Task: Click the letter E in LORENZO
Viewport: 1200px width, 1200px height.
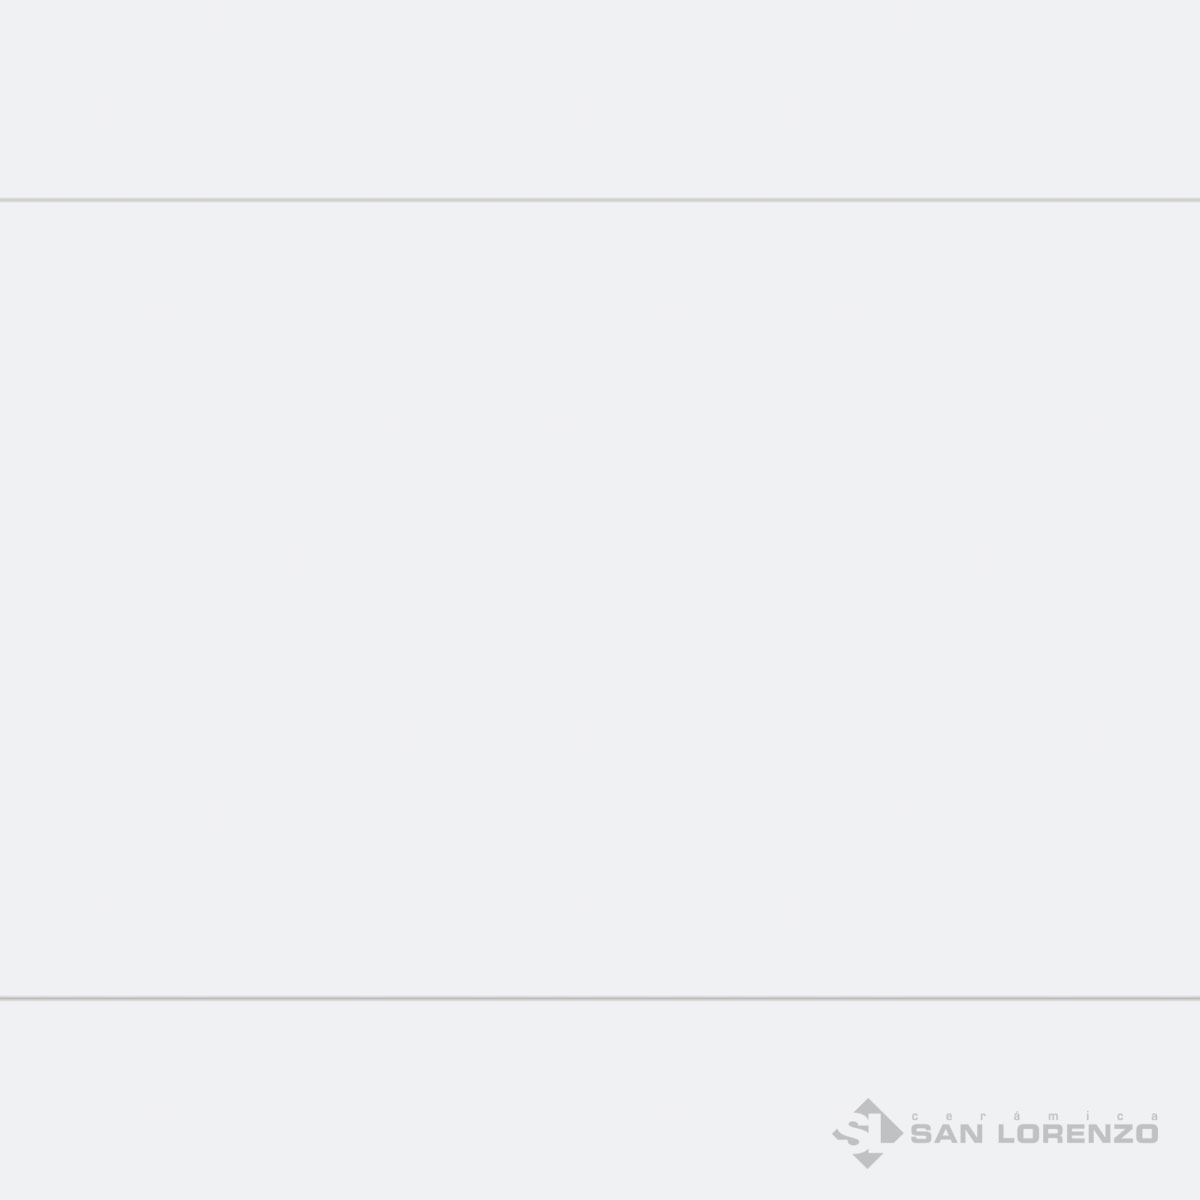Action: click(1077, 1134)
